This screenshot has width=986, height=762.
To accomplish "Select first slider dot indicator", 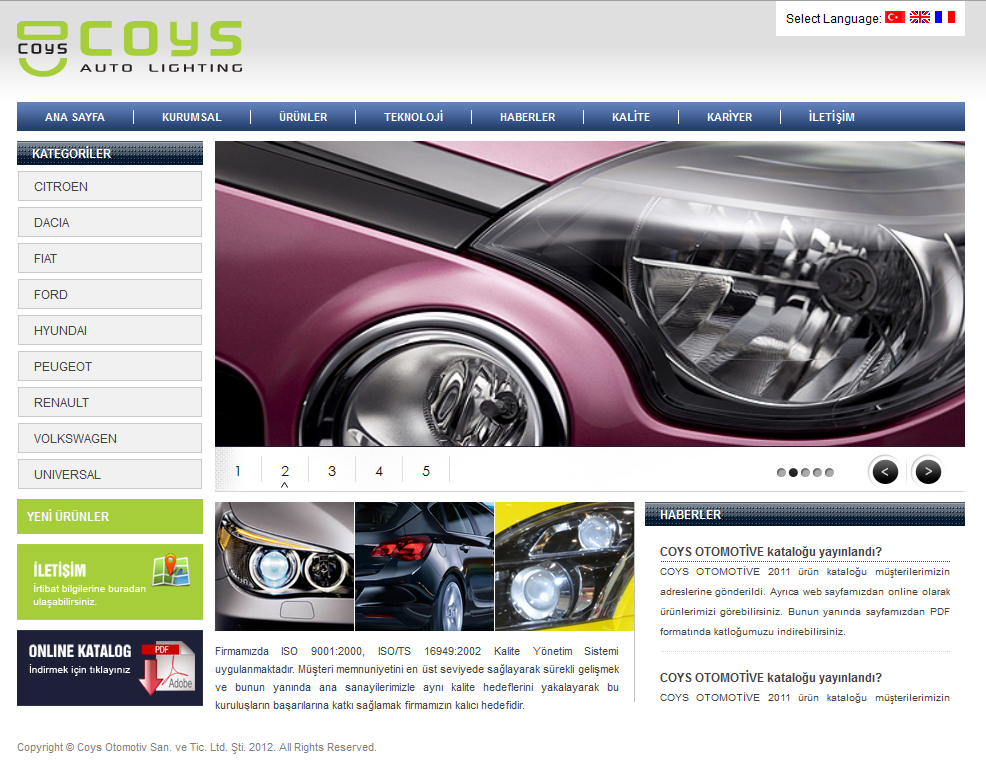I will coord(781,472).
